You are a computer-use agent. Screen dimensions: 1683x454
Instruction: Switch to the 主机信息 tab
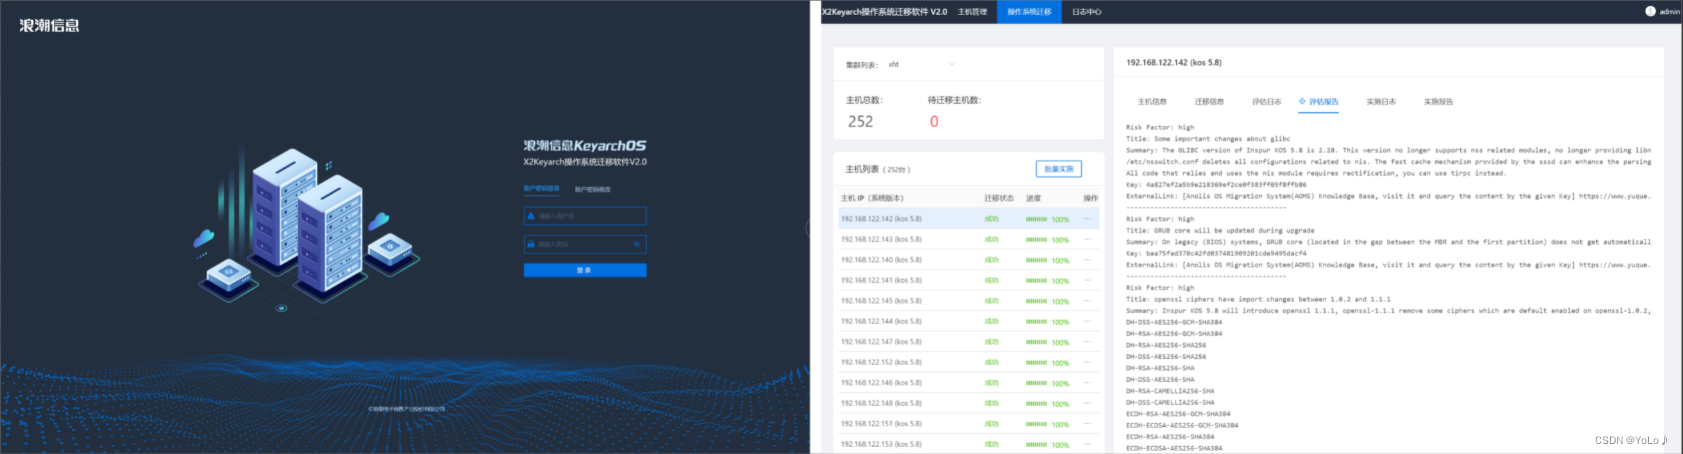[1152, 102]
